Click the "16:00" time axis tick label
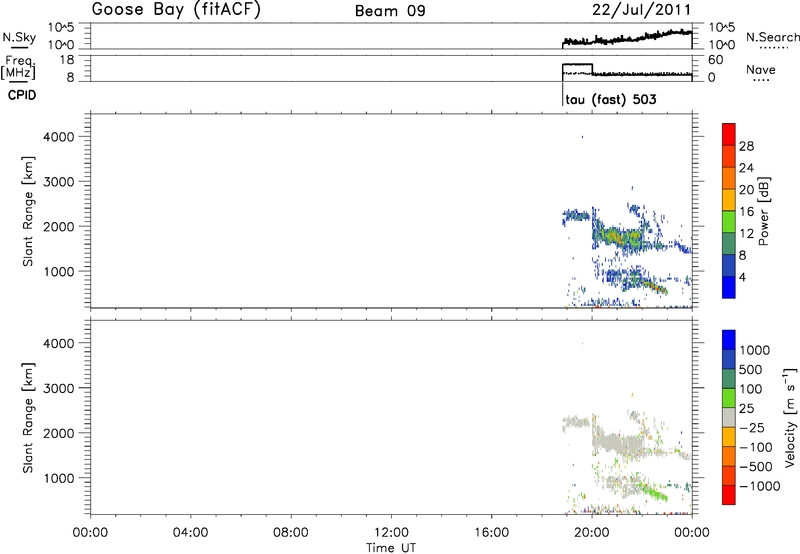Screen dimensions: 800x554 pyautogui.click(x=491, y=533)
